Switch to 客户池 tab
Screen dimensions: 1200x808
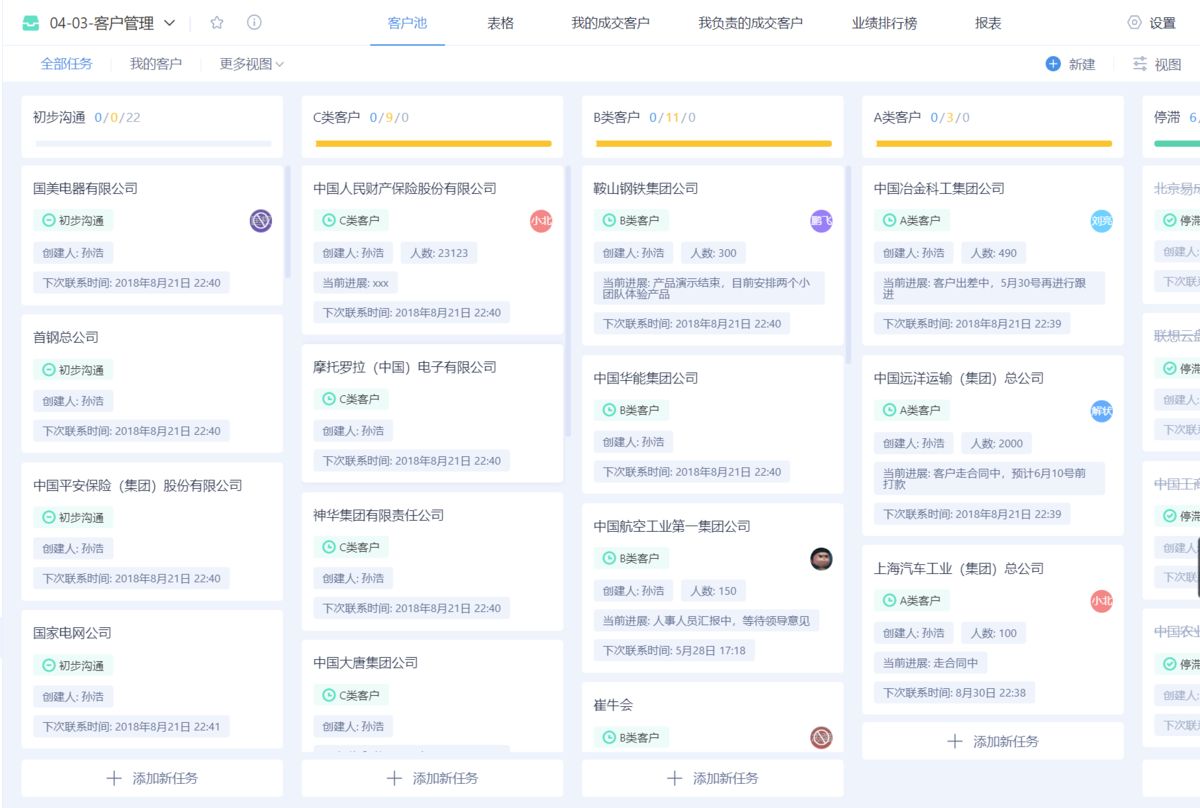(x=406, y=23)
